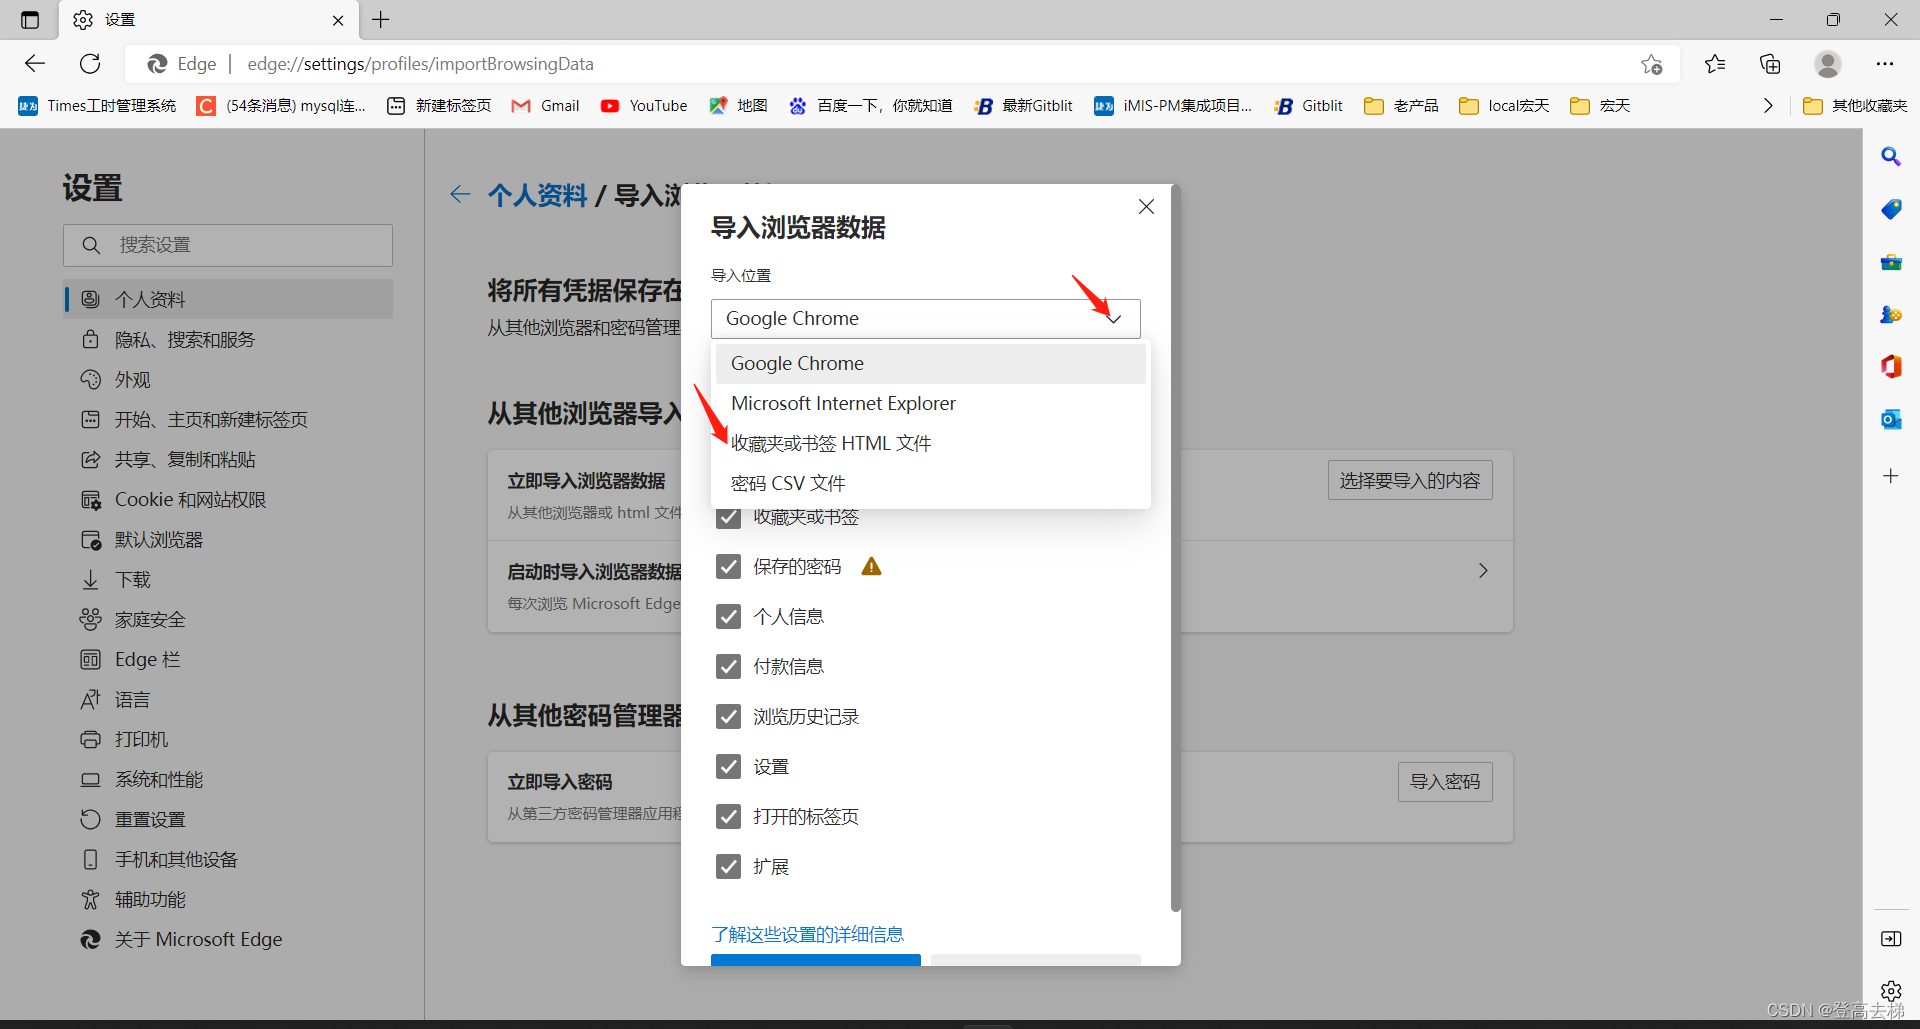Uncheck the 扩展 checkbox
1920x1029 pixels.
[x=729, y=867]
